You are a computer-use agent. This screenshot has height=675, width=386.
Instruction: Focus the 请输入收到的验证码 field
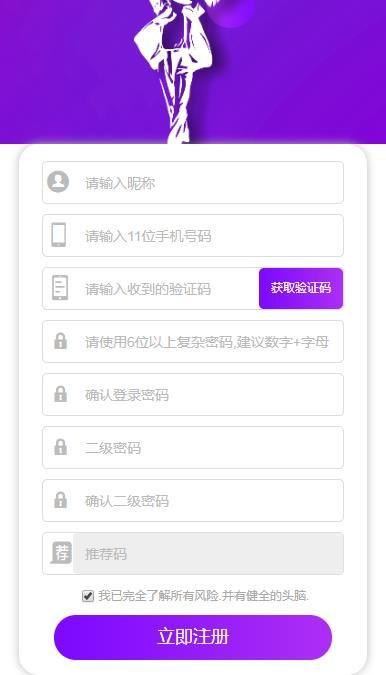151,288
